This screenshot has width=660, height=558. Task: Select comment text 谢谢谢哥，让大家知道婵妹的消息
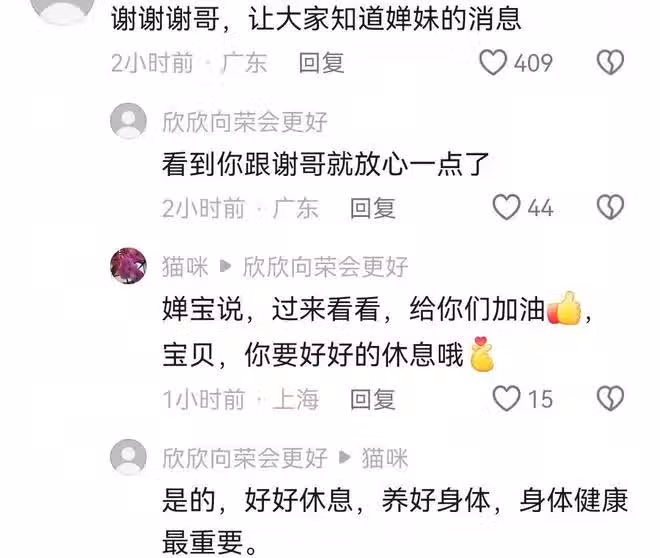click(317, 19)
